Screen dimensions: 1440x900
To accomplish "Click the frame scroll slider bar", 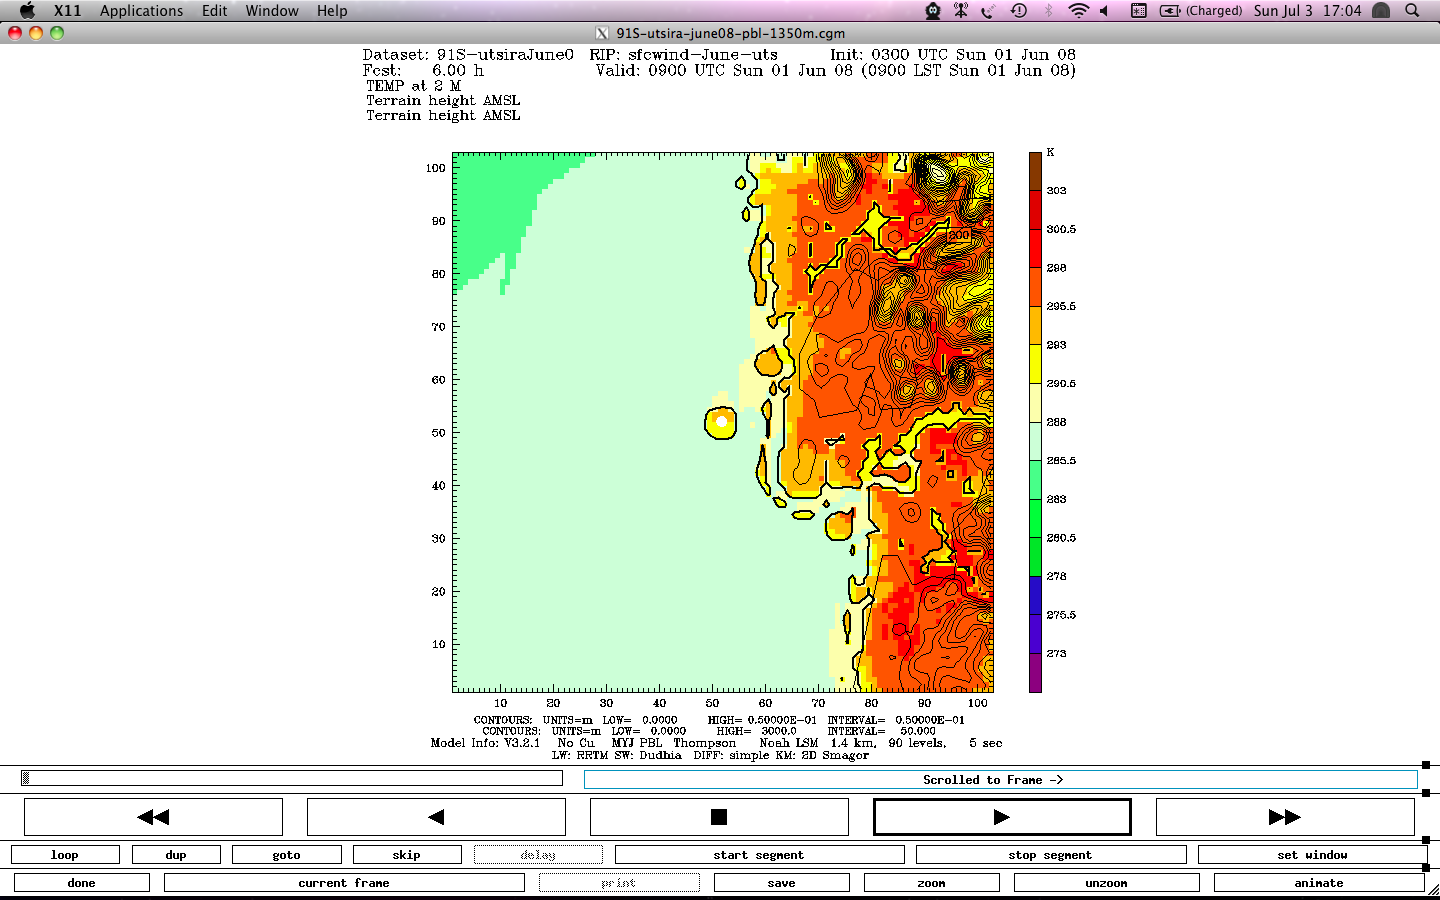I will 291,778.
